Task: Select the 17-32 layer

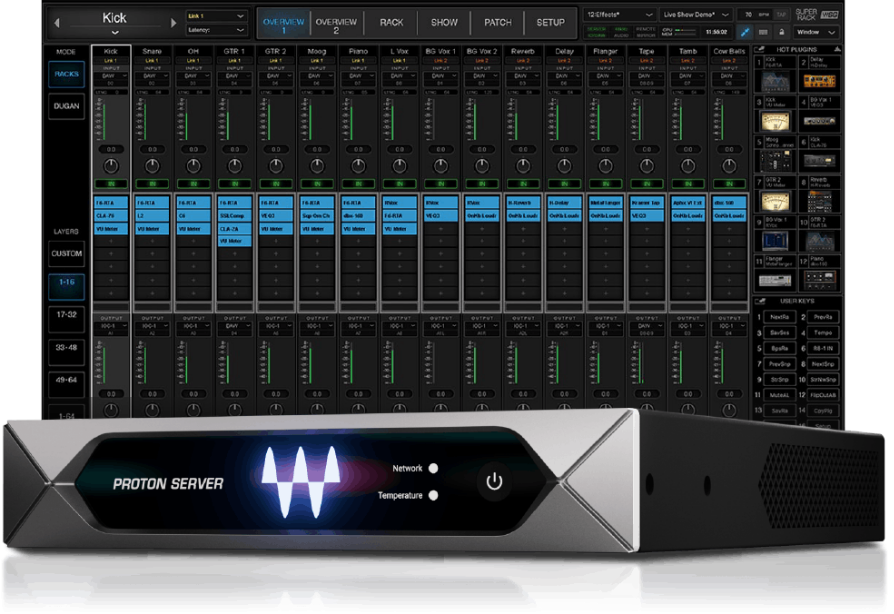Action: 67,319
